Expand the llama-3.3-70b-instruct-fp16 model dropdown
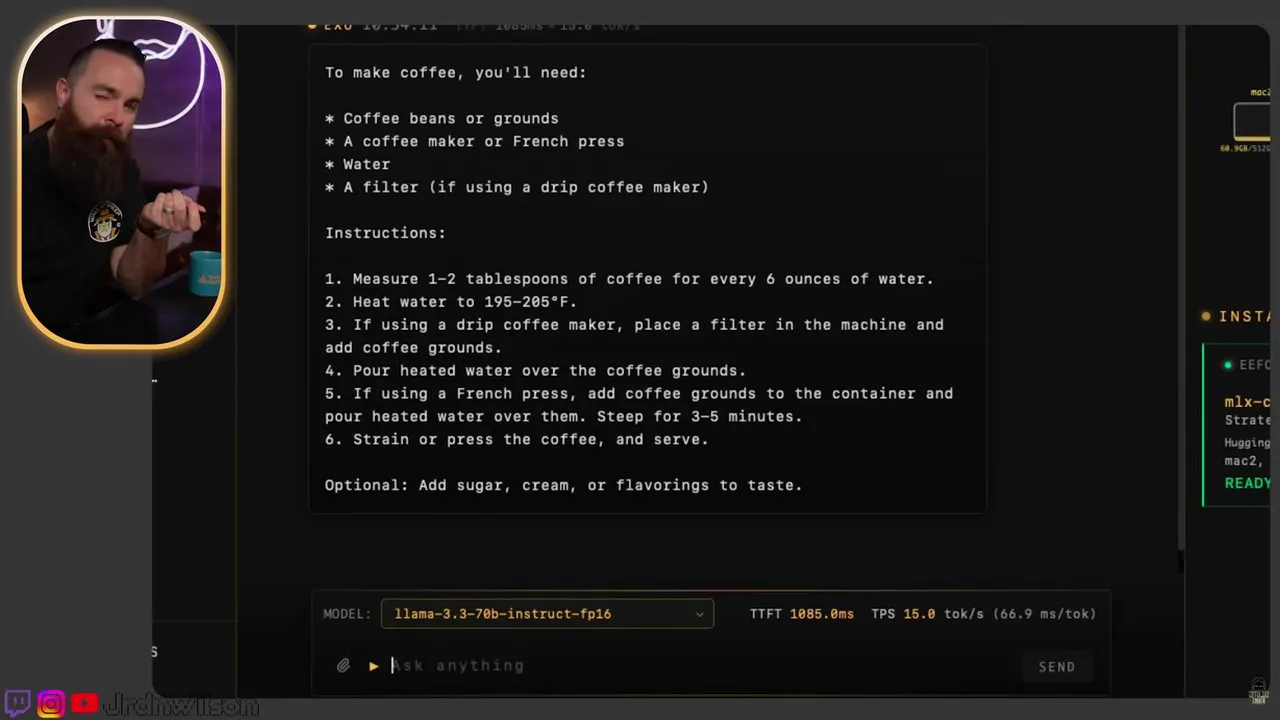Viewport: 1280px width, 720px height. point(547,614)
